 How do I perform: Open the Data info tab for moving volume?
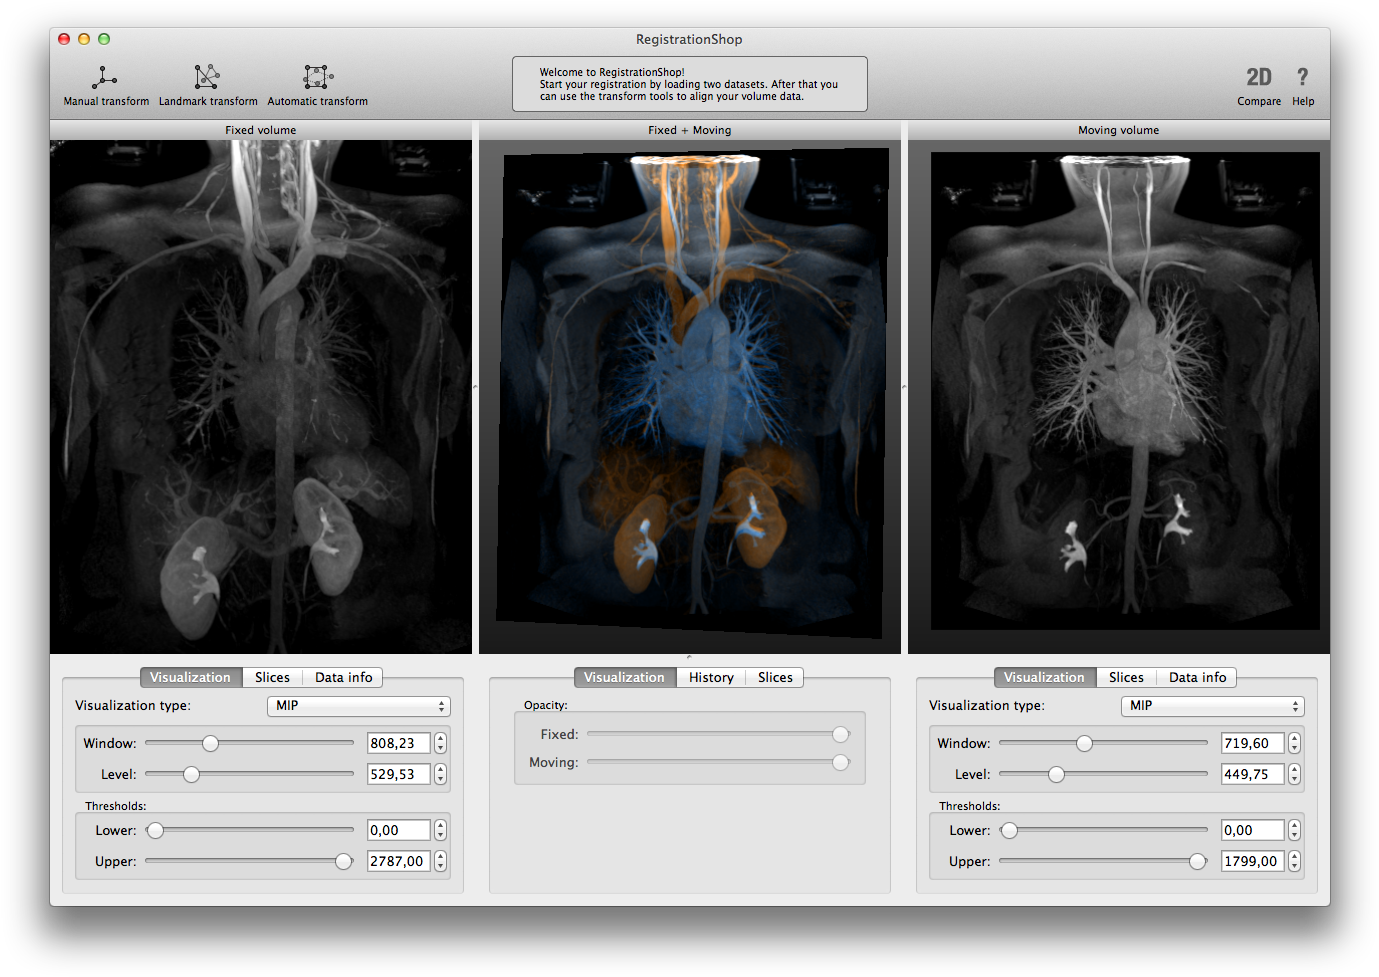[1197, 677]
